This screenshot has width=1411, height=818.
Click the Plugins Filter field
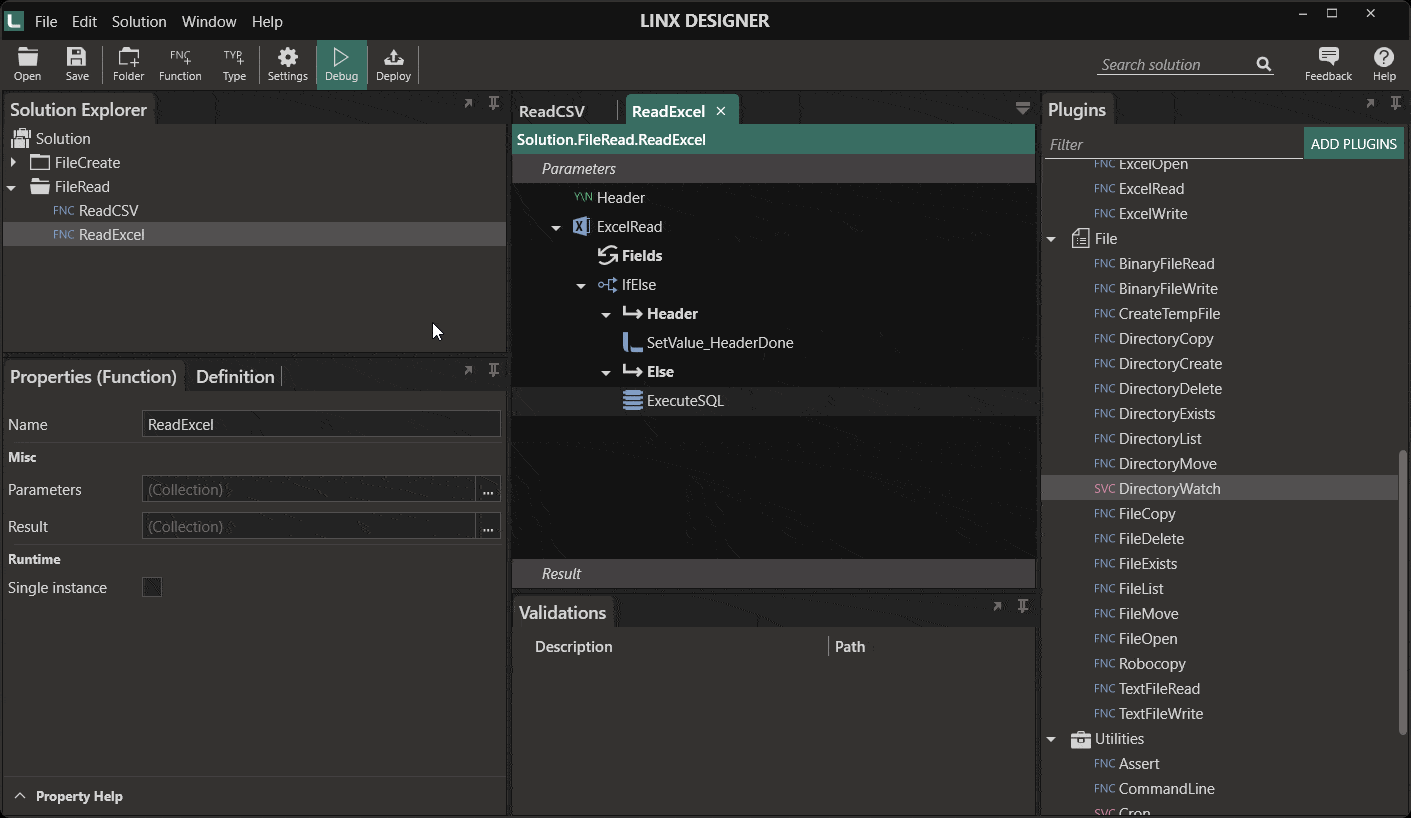coord(1173,144)
